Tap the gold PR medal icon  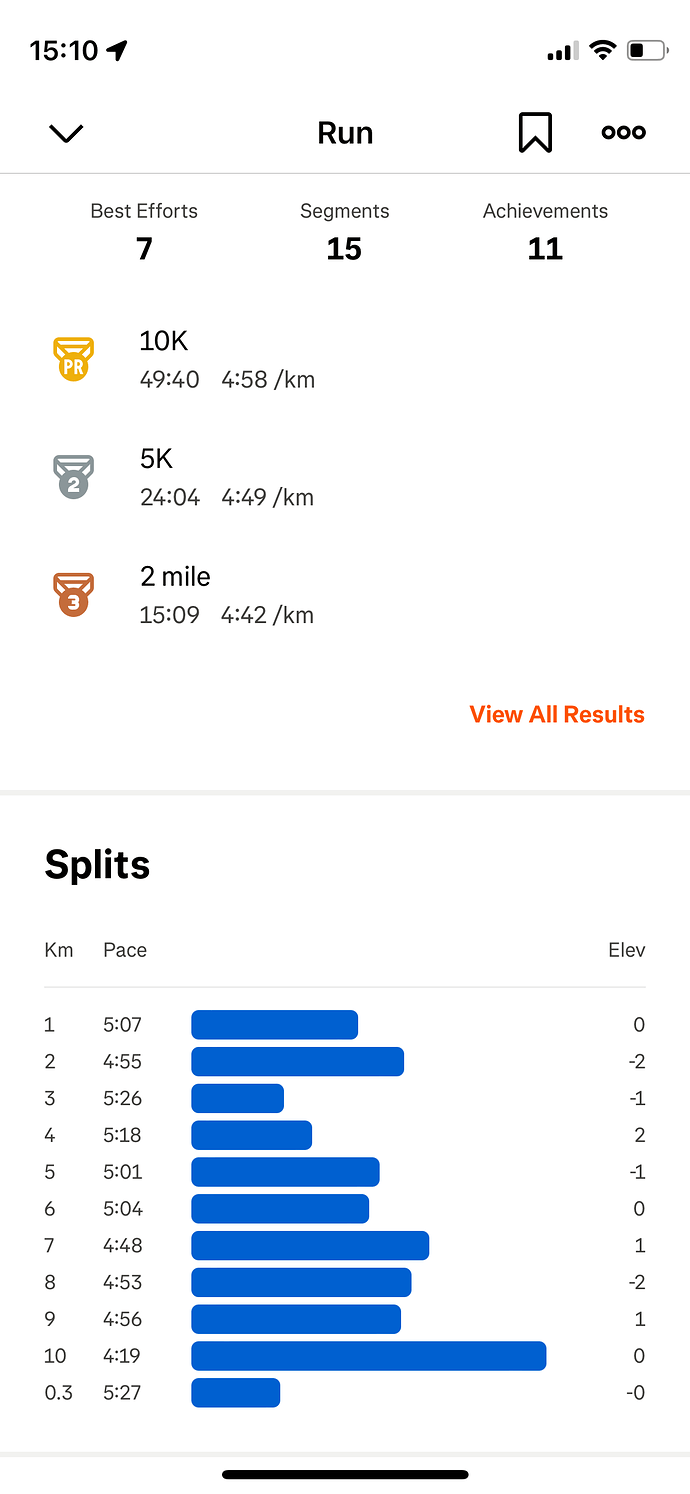(x=73, y=359)
